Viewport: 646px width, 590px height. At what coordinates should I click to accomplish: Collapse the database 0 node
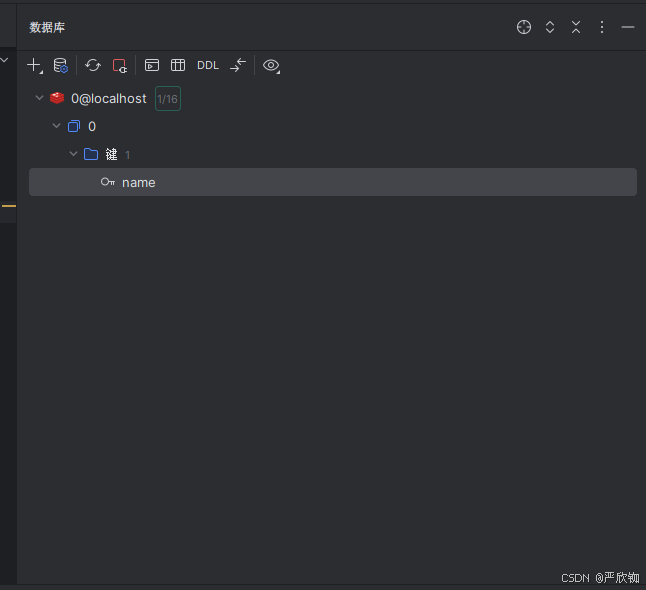tap(56, 126)
